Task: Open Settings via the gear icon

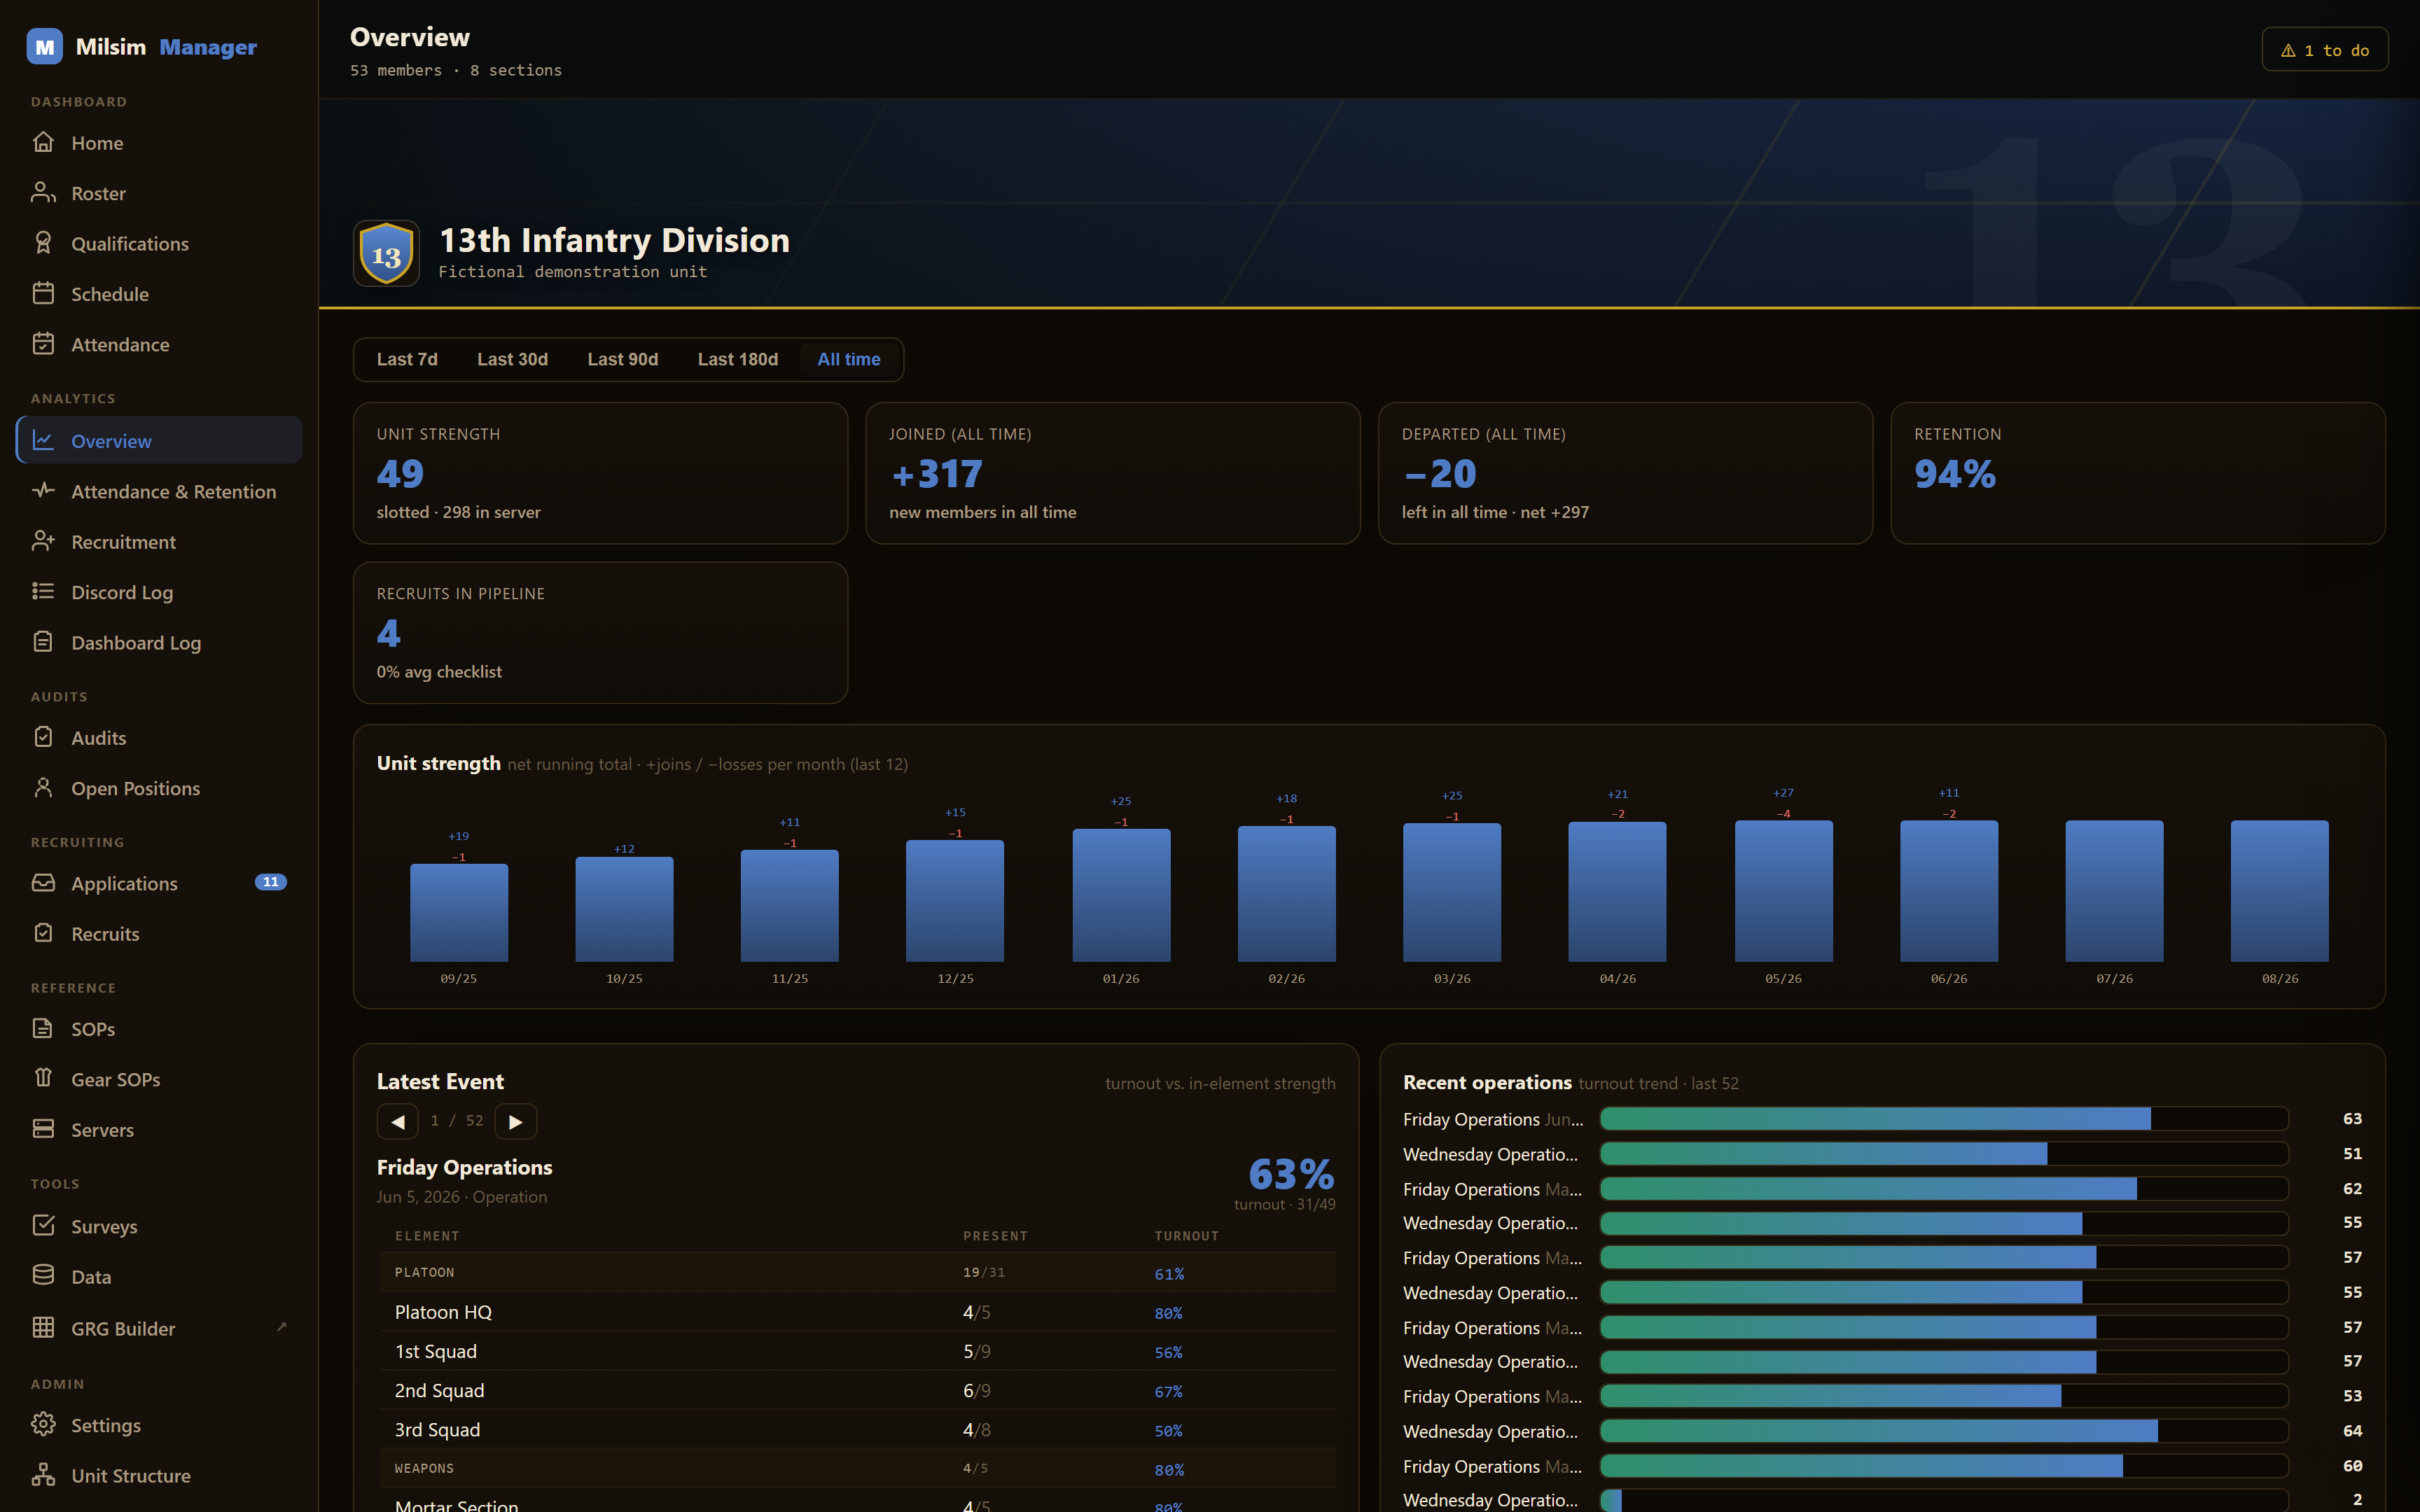Action: tap(43, 1424)
